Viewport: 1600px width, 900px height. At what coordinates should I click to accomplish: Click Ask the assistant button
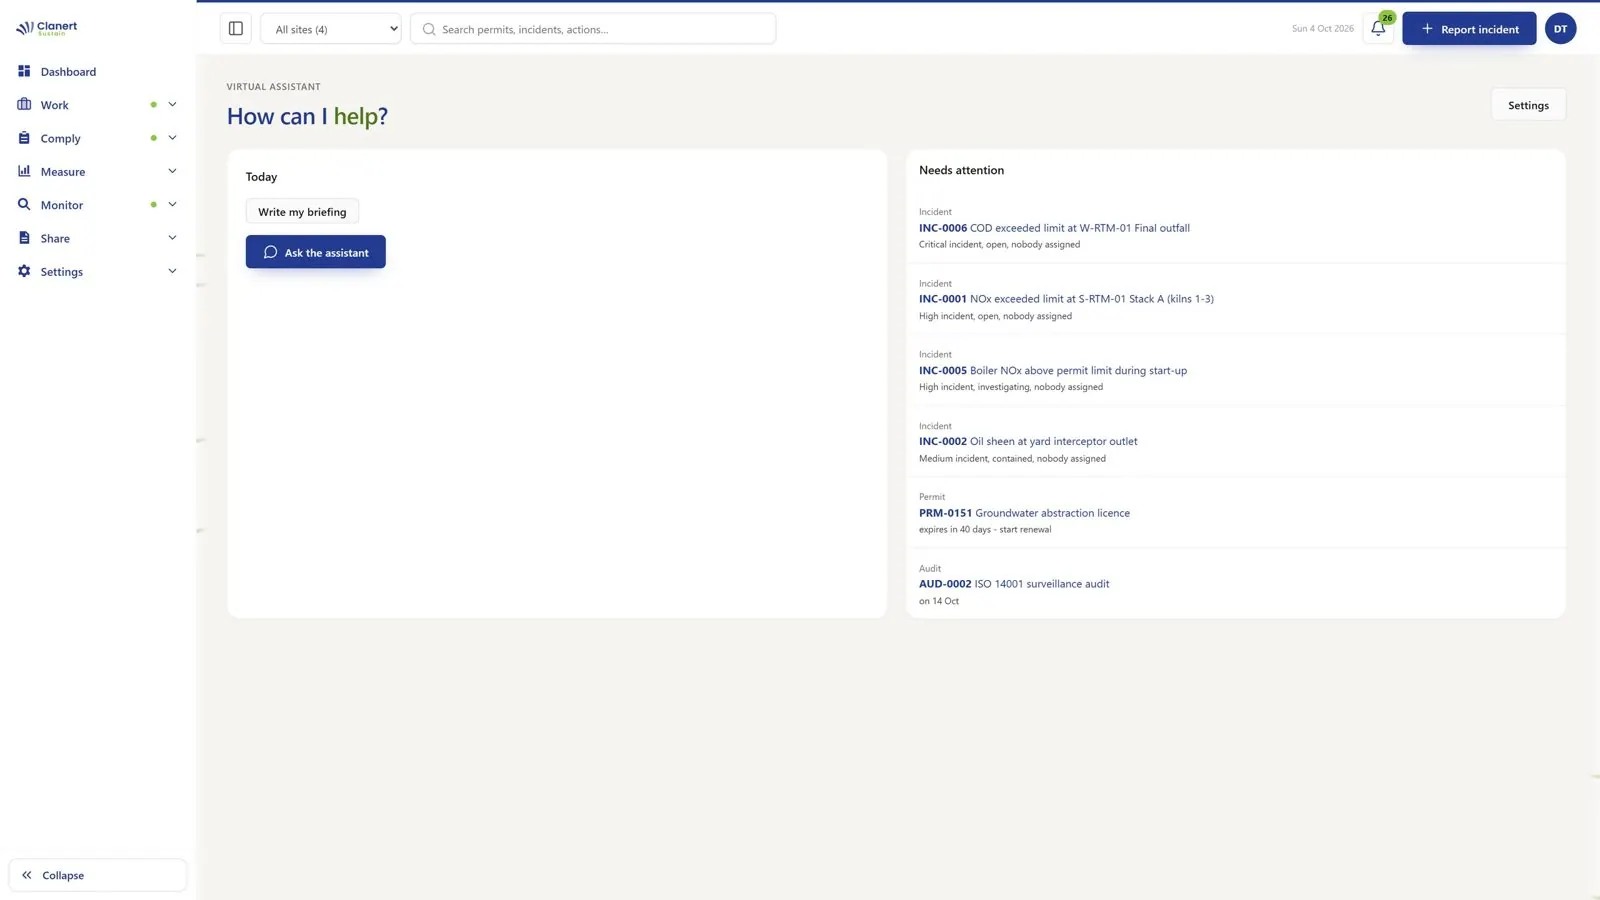316,252
